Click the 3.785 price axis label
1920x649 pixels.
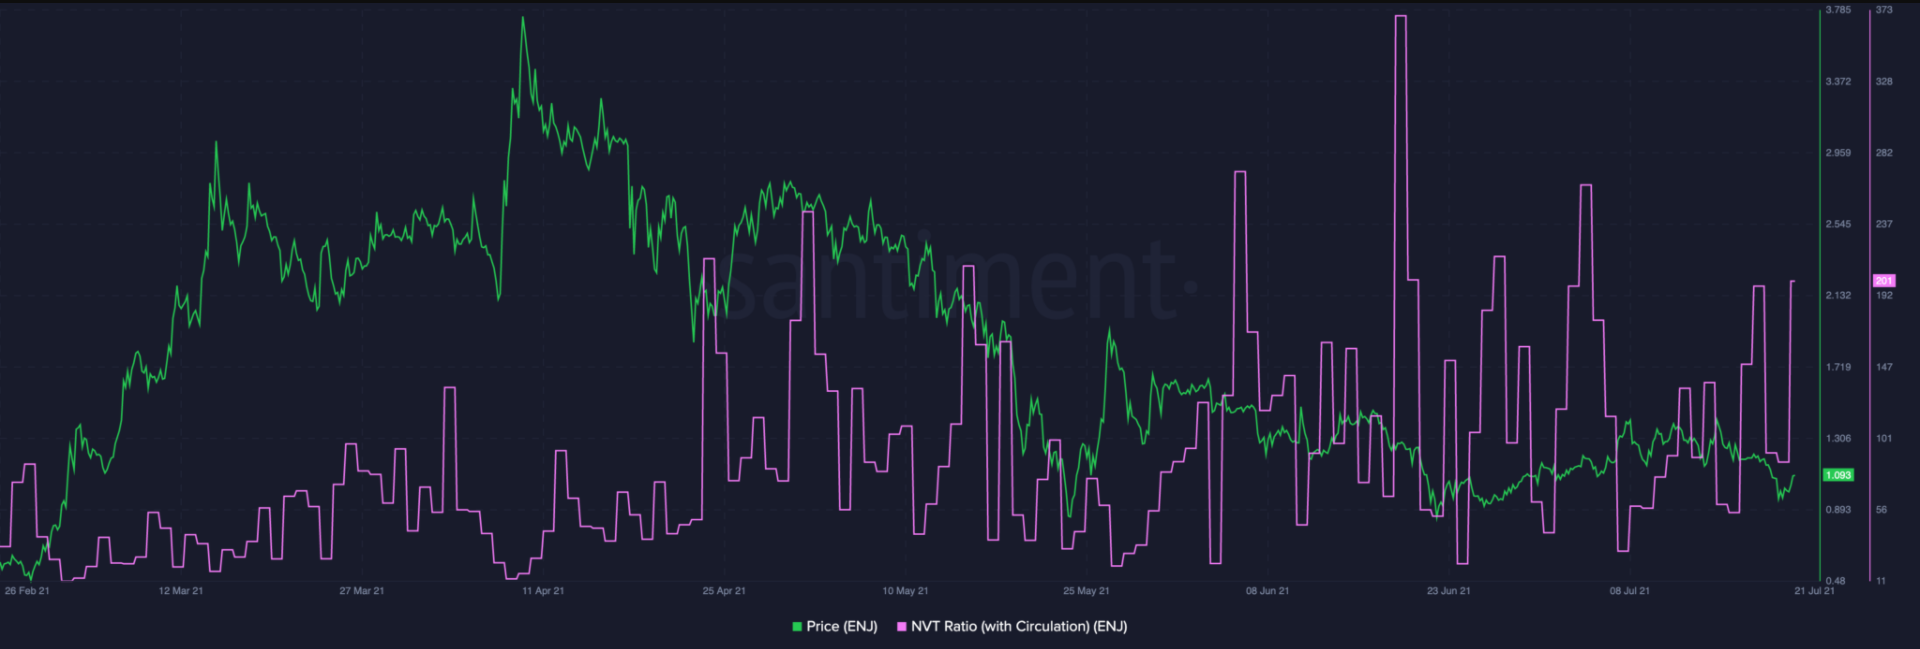tap(1838, 10)
